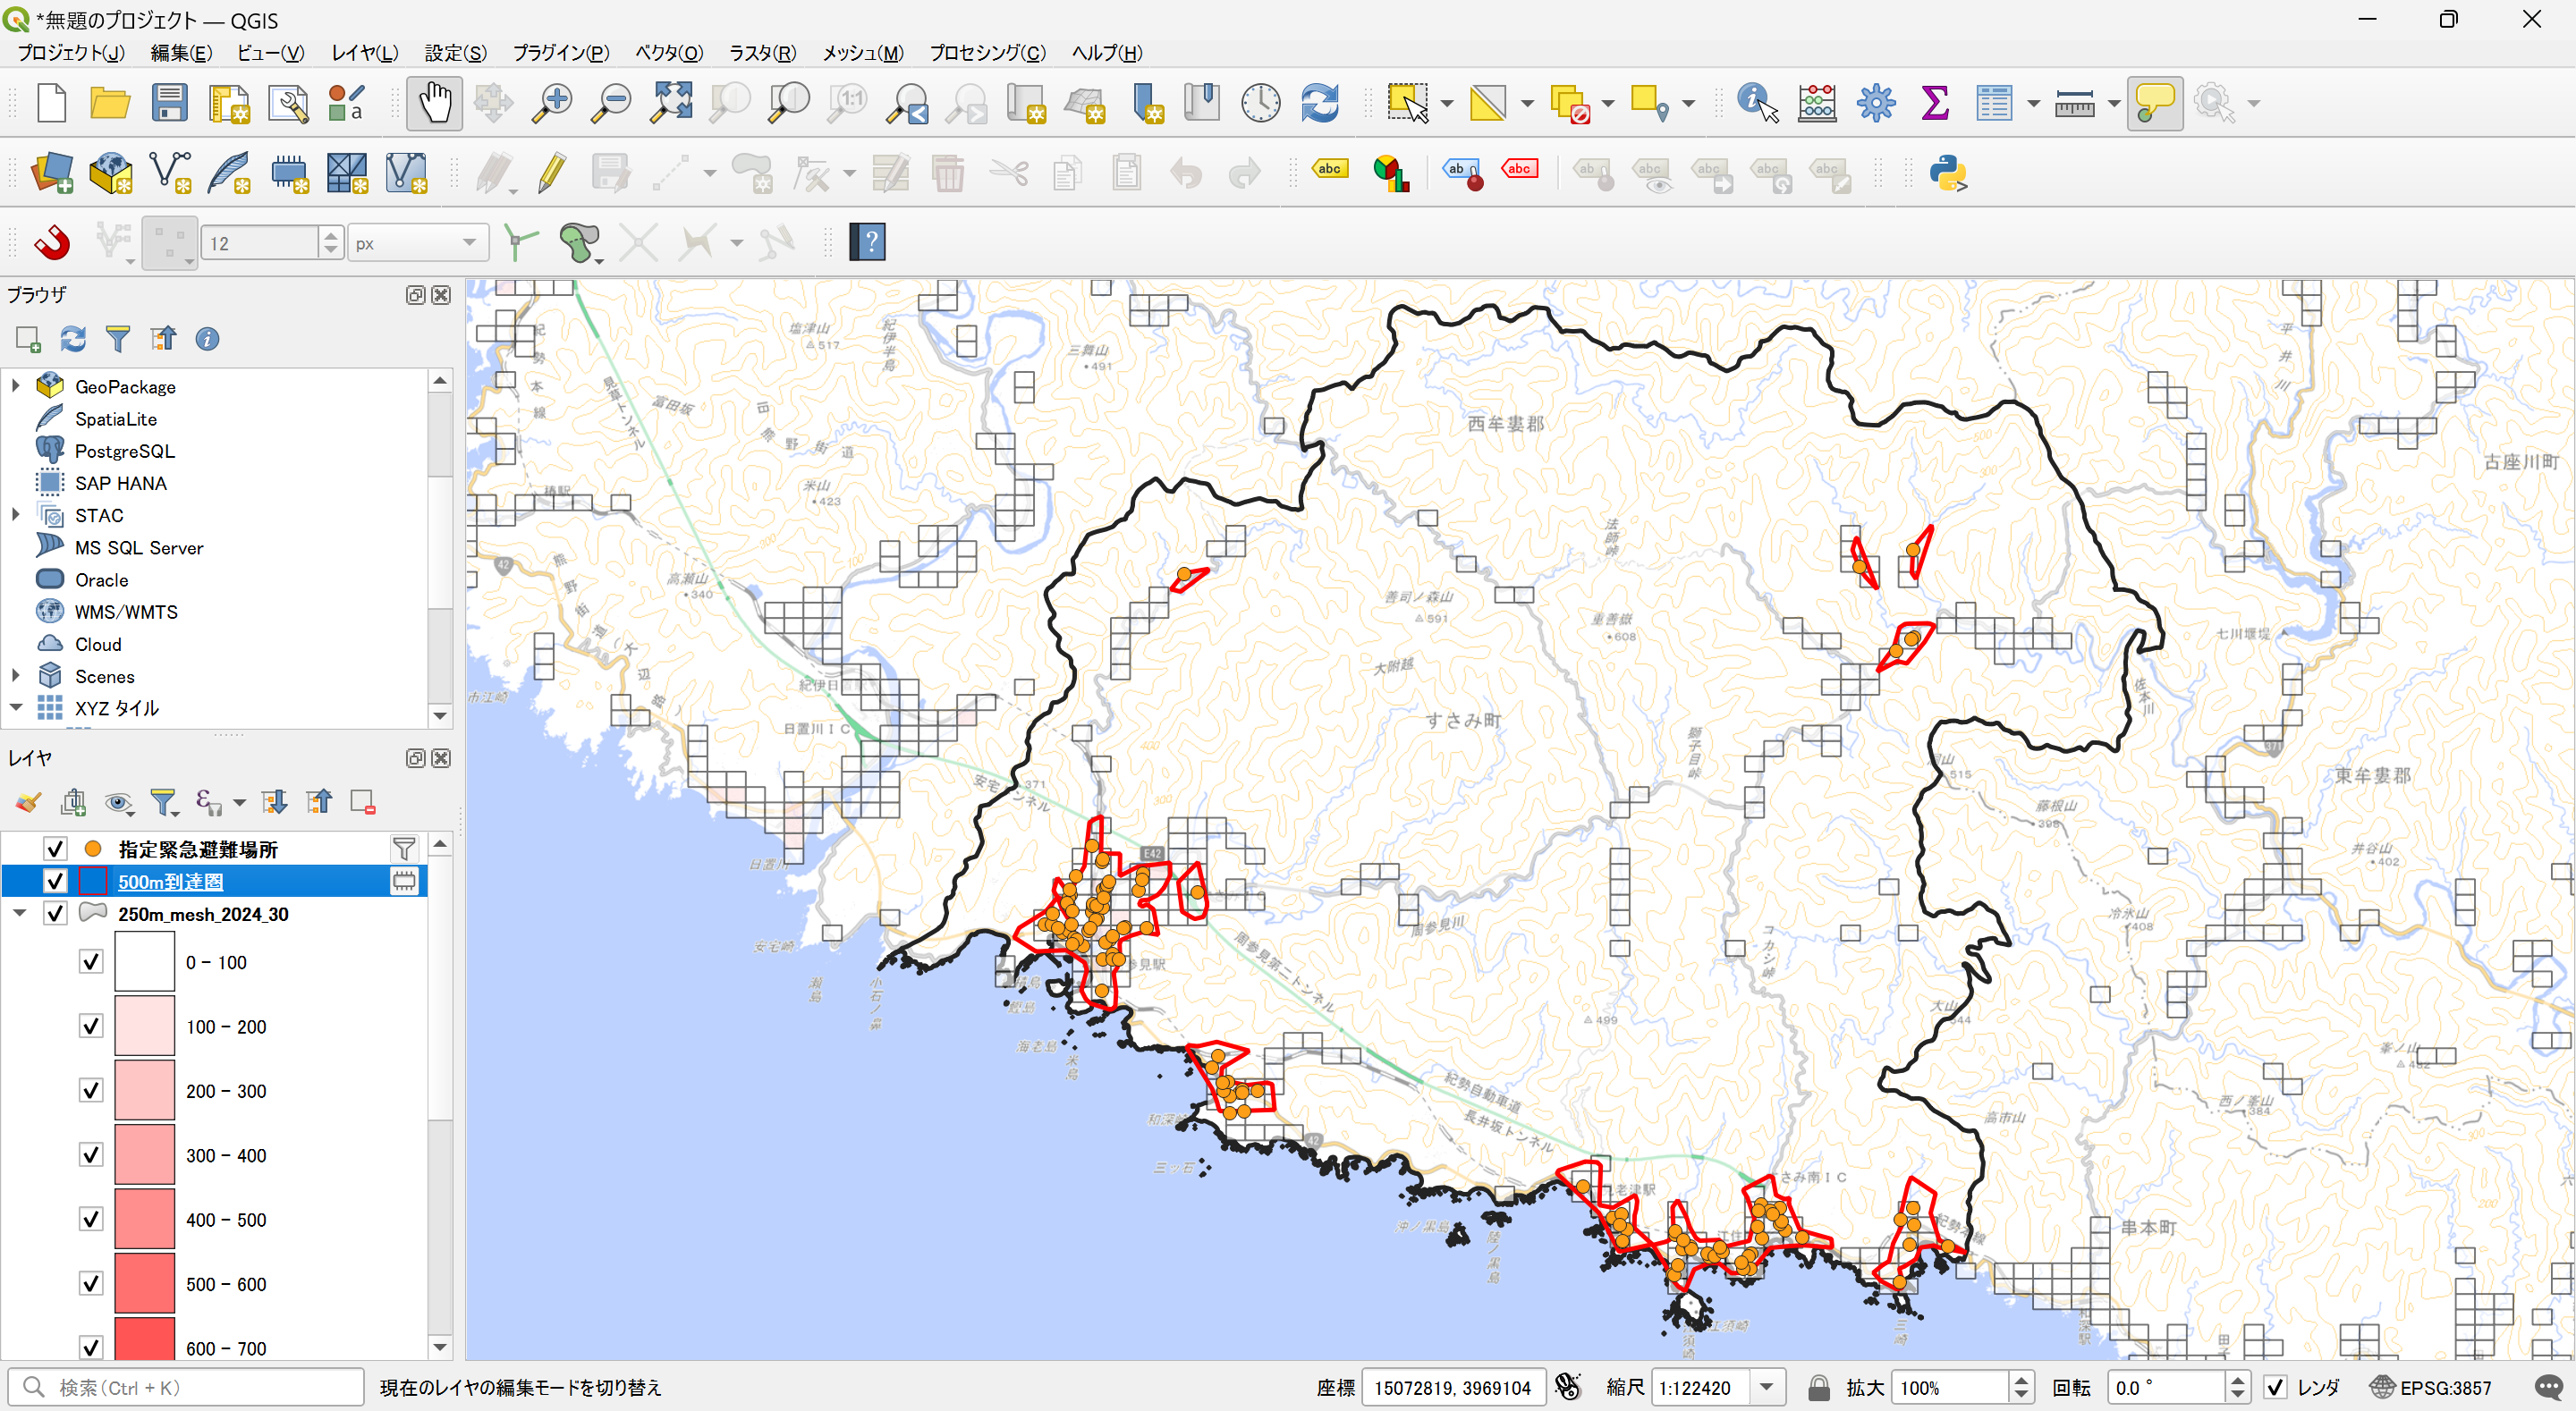Click the Save Project floppy icon
Viewport: 2576px width, 1411px height.
point(169,103)
